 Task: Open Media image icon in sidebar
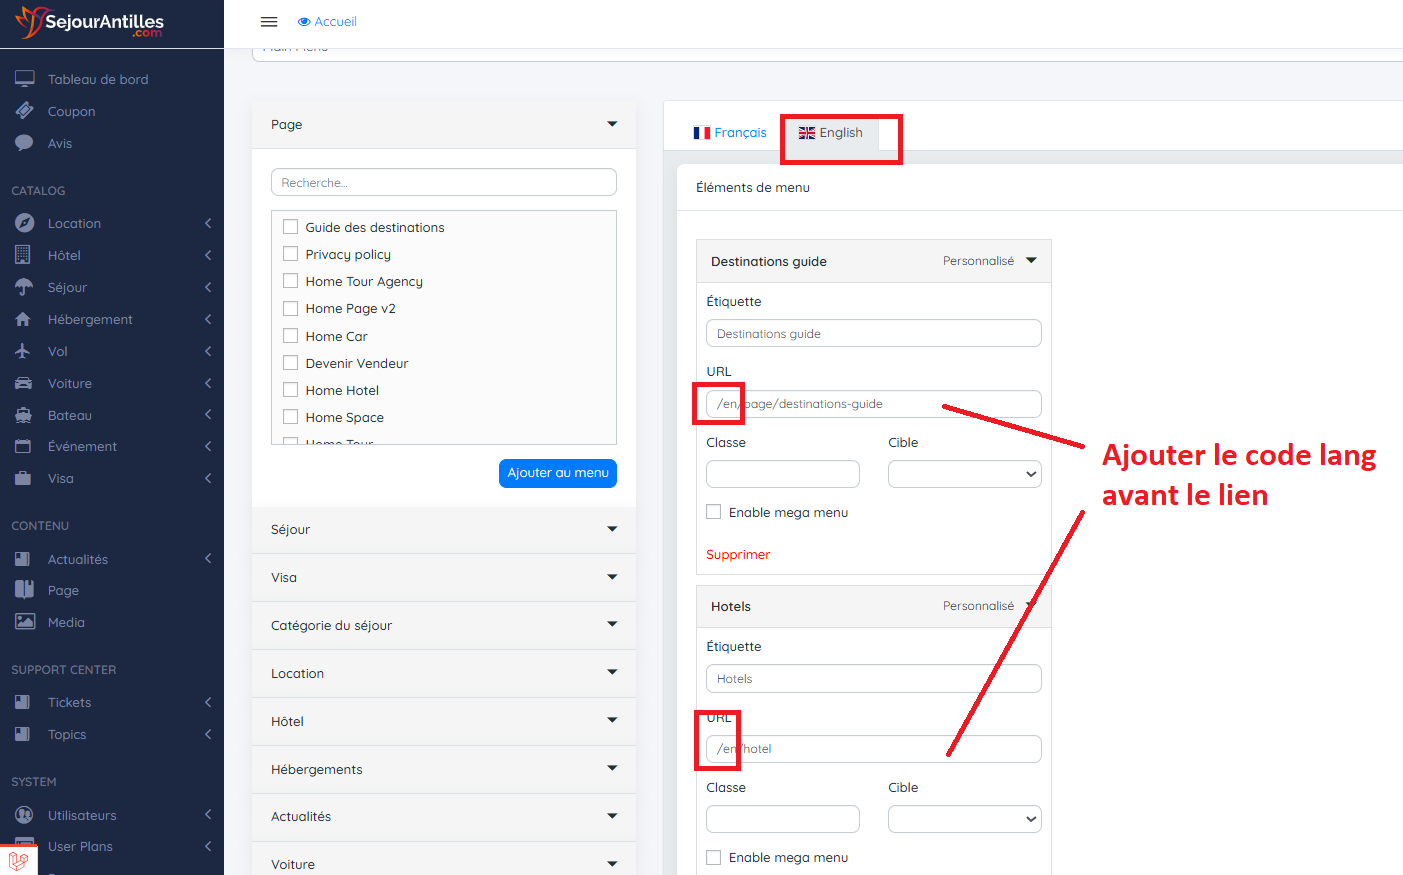pyautogui.click(x=24, y=622)
